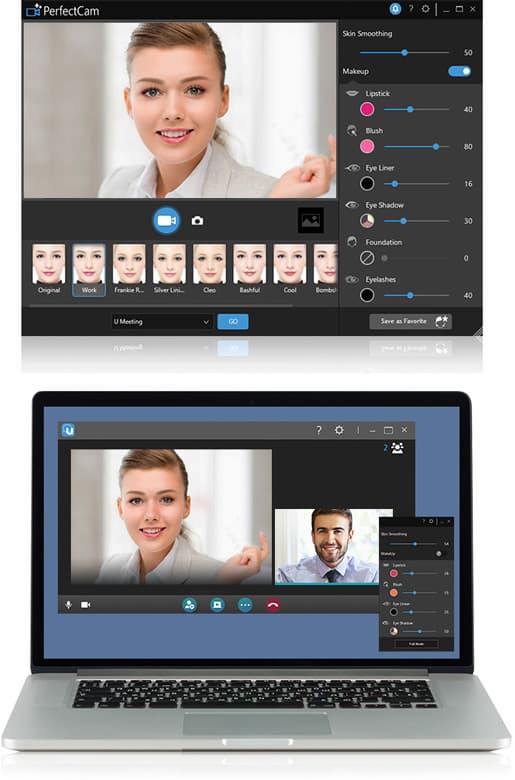Click the Eye Shadow palette swatch

(x=367, y=221)
